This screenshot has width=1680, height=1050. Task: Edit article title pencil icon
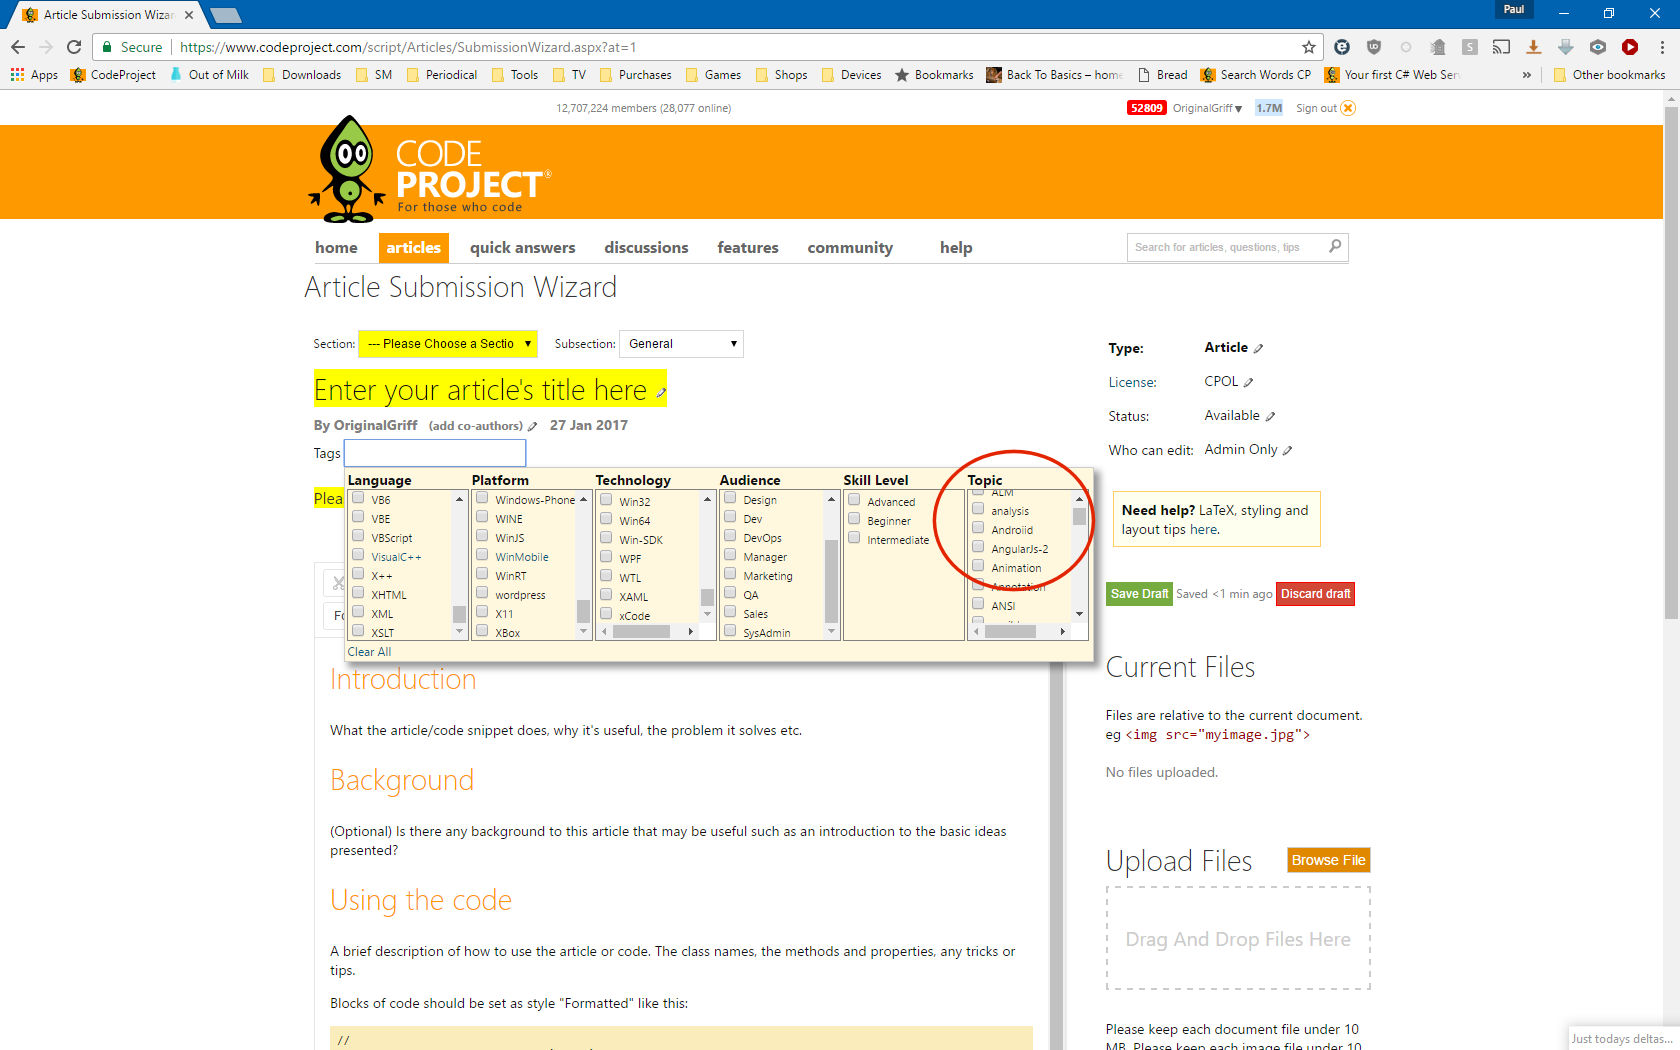661,393
